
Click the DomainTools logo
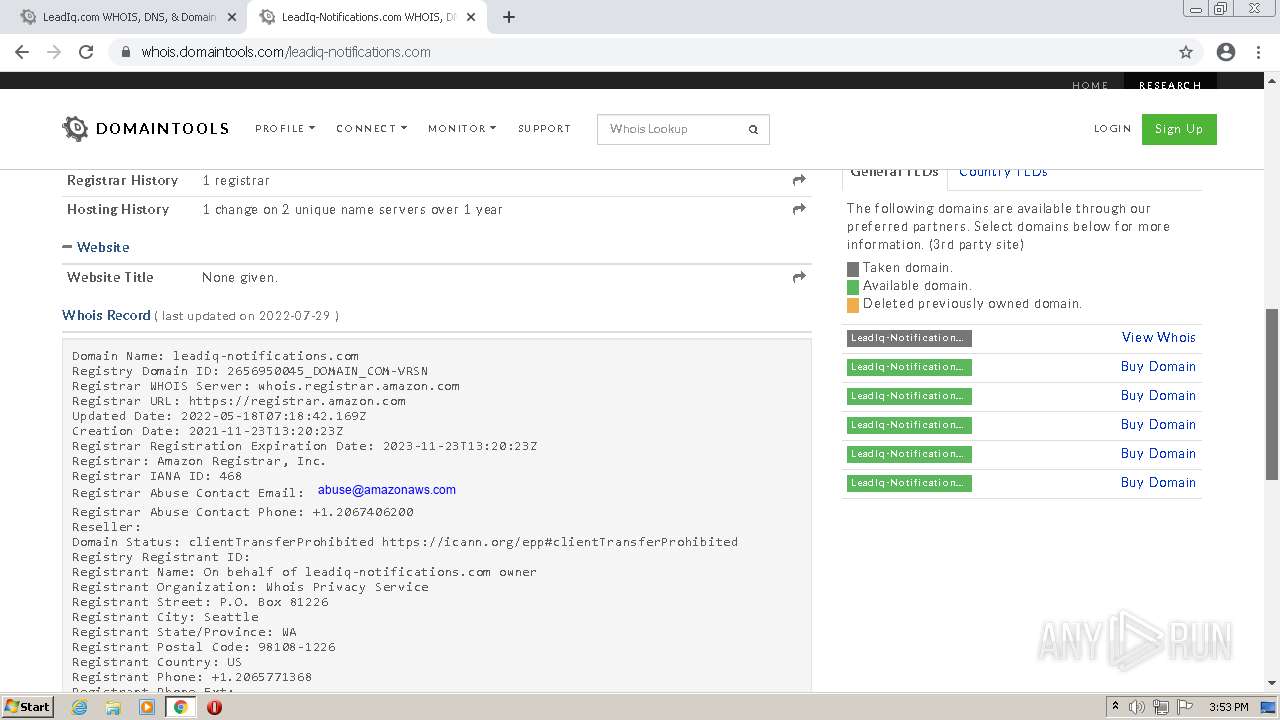click(x=145, y=128)
